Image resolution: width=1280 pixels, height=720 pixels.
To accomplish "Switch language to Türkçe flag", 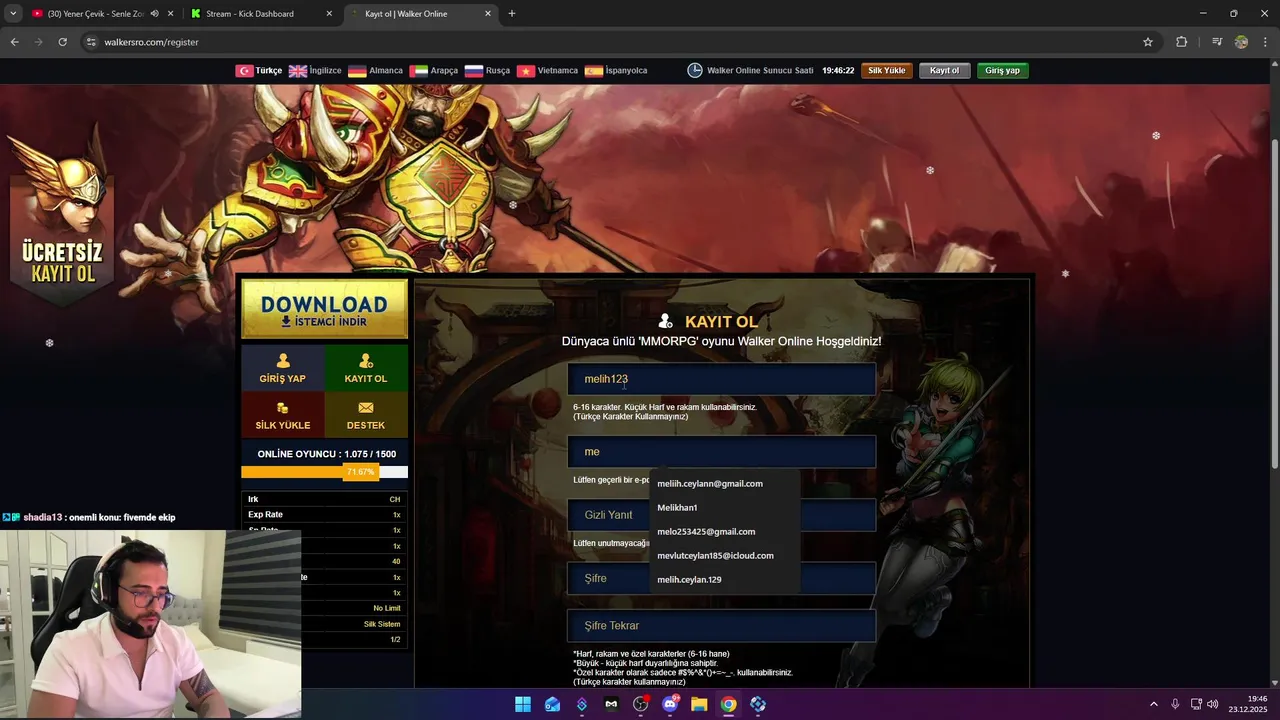I will pos(258,71).
